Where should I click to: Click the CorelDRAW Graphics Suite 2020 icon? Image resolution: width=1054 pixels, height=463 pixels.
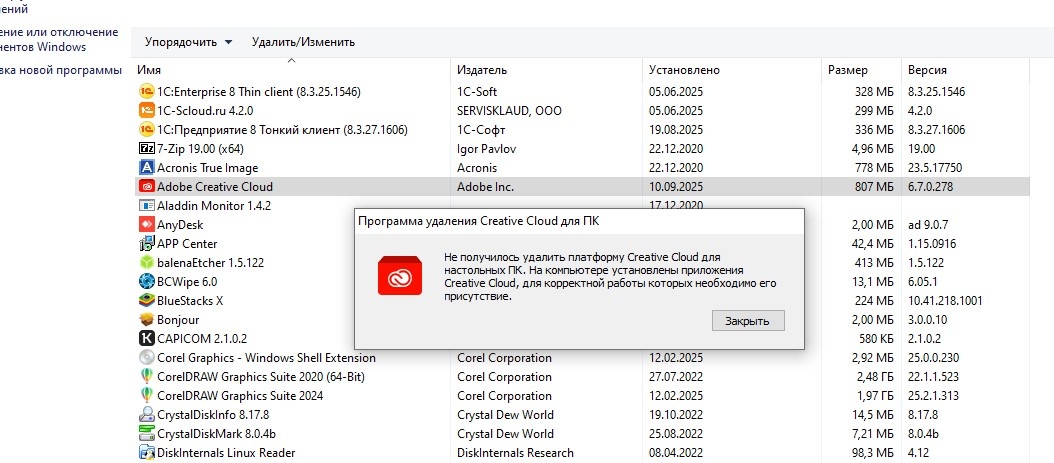[x=147, y=376]
